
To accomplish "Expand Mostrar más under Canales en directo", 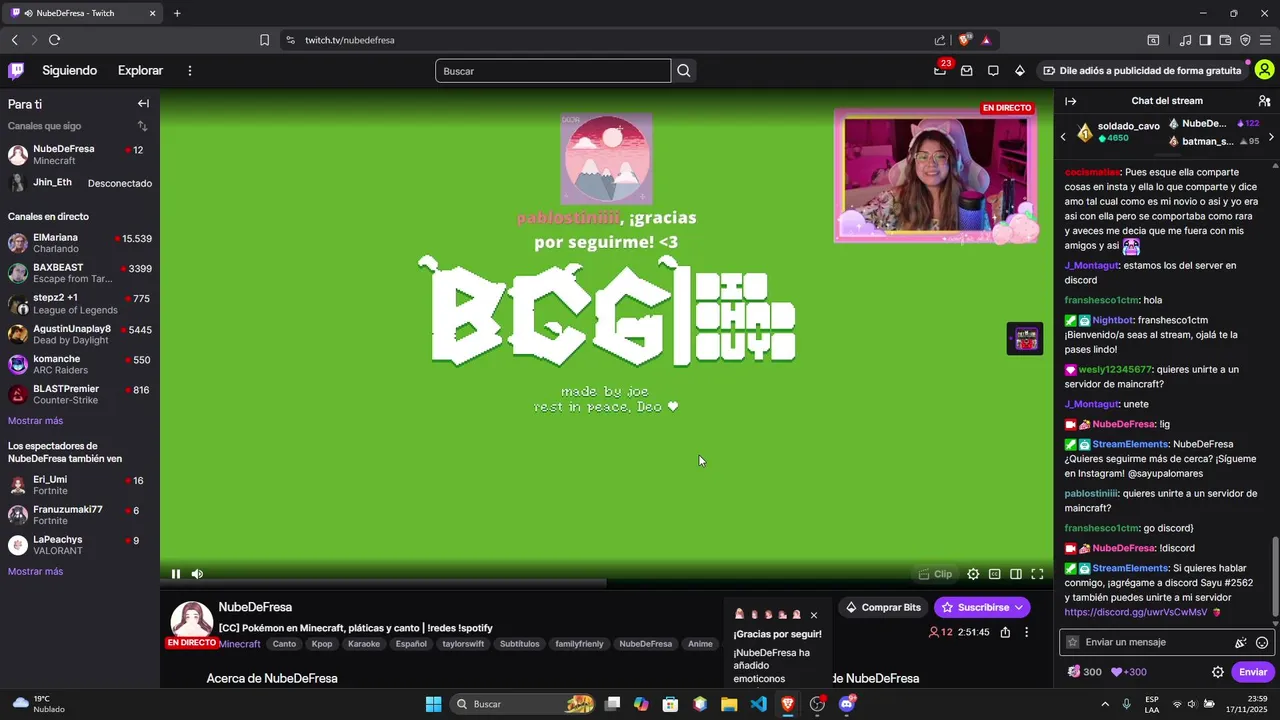I will coord(35,421).
